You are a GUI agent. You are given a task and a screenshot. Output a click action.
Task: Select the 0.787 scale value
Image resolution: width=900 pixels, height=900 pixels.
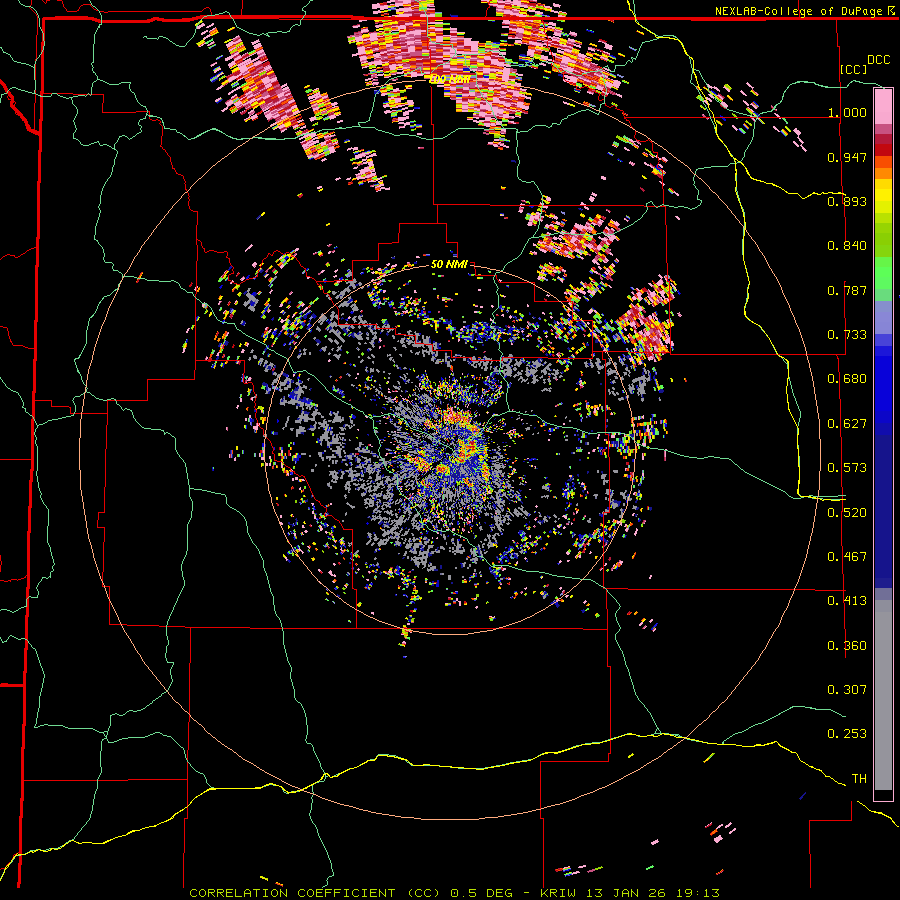847,290
